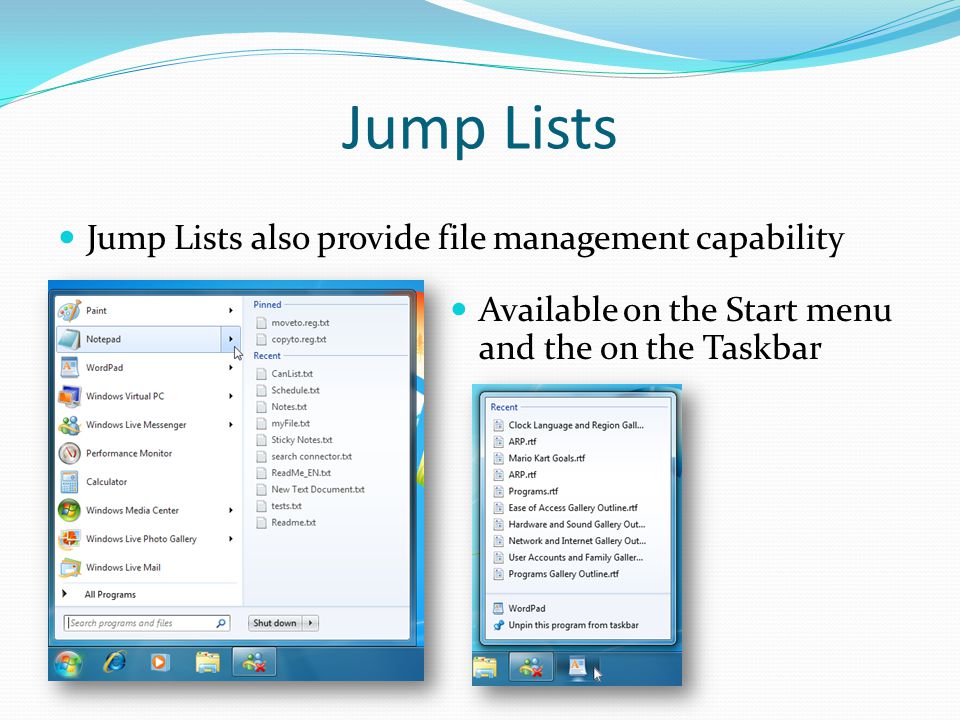Click Messenger taskbar icon below Shut down button
Viewport: 960px width, 720px height.
254,662
